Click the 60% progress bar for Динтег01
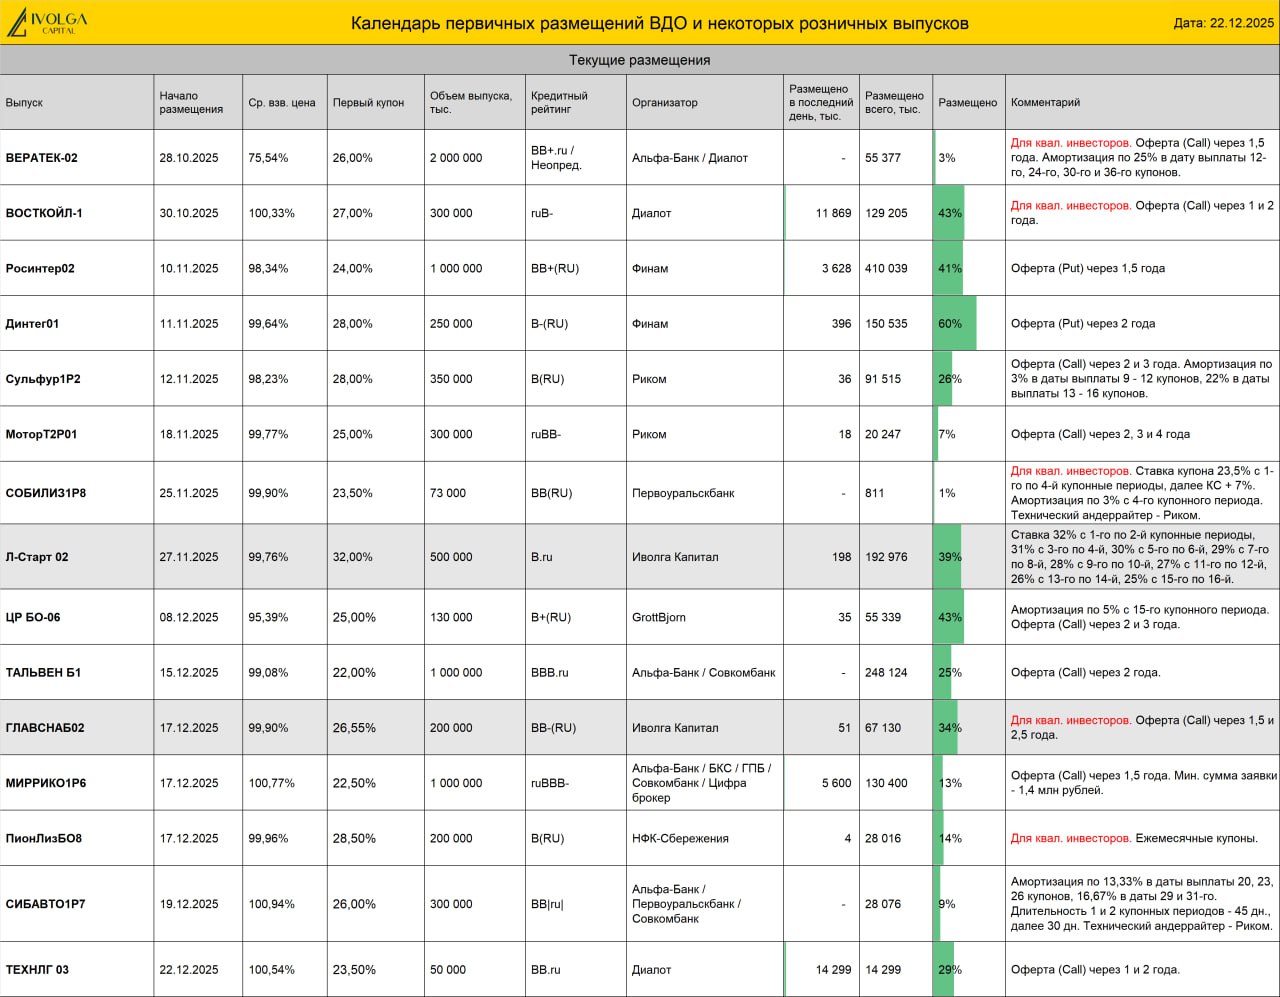1280x997 pixels. (955, 324)
